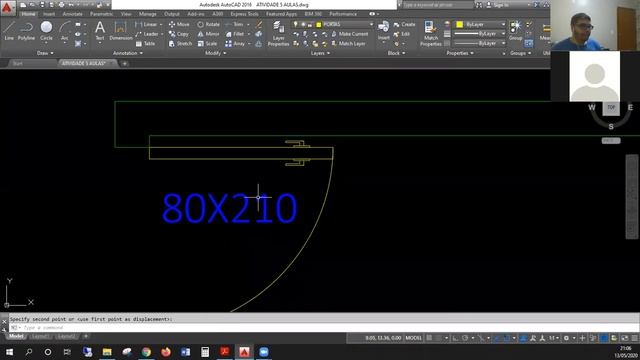Toggle MODEL space button in status bar
640x360 pixels.
[x=413, y=338]
